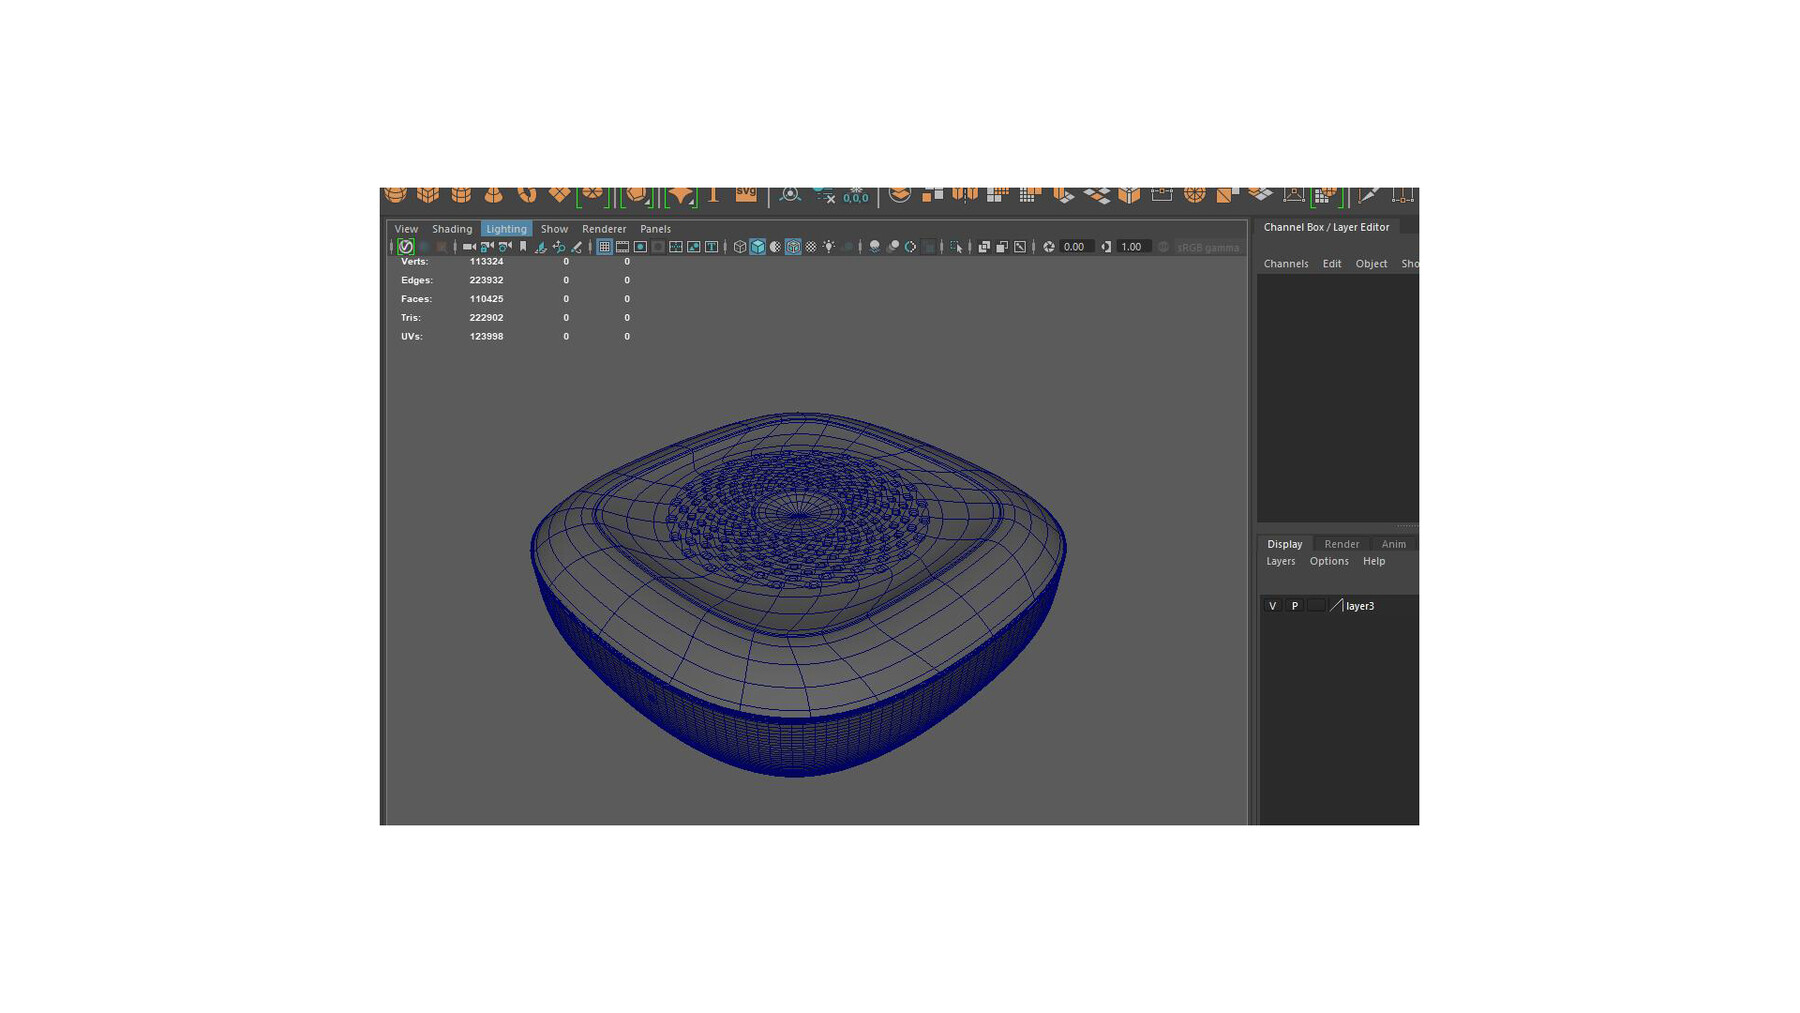The width and height of the screenshot is (1800, 1013).
Task: Switch to the Render tab in Layer Editor
Action: tap(1341, 543)
